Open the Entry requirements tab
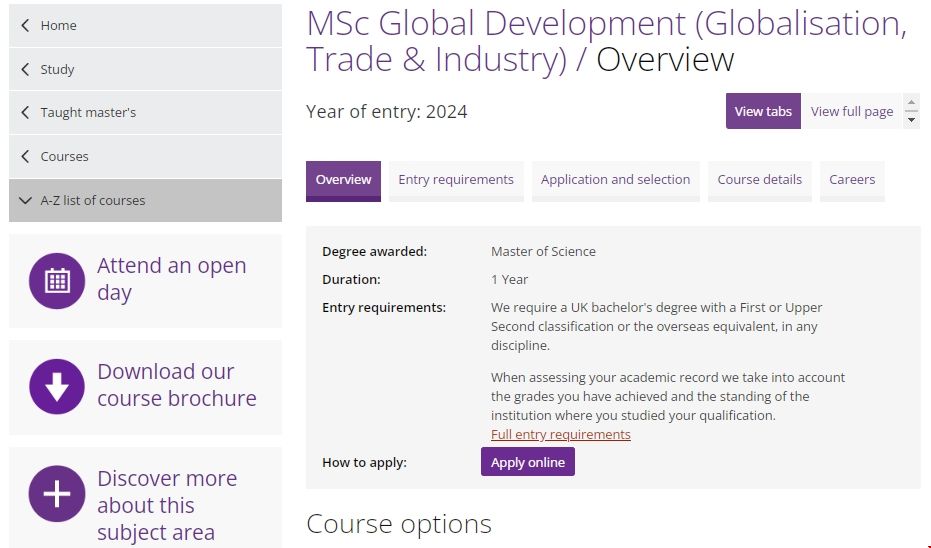931x548 pixels. (455, 180)
